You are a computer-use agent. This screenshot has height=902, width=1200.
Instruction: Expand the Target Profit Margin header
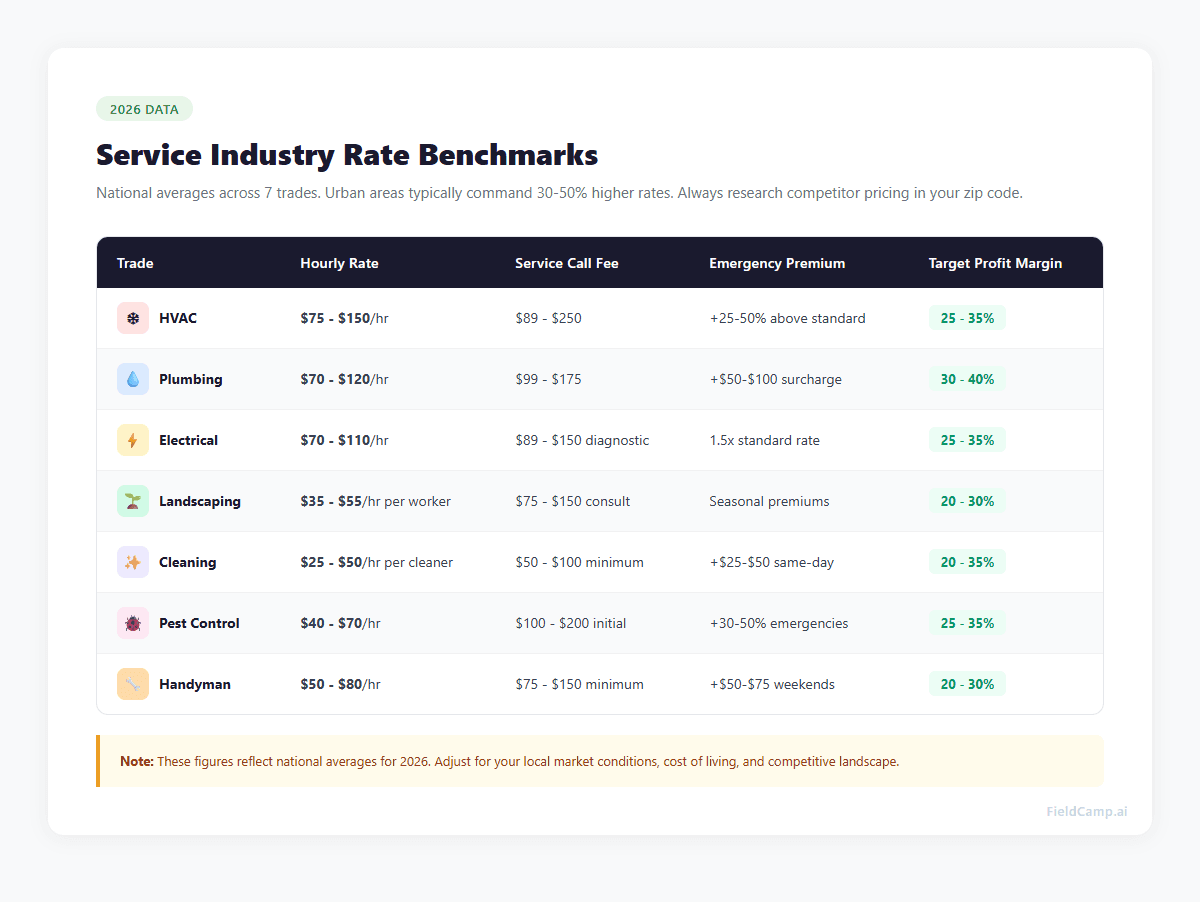click(x=995, y=262)
